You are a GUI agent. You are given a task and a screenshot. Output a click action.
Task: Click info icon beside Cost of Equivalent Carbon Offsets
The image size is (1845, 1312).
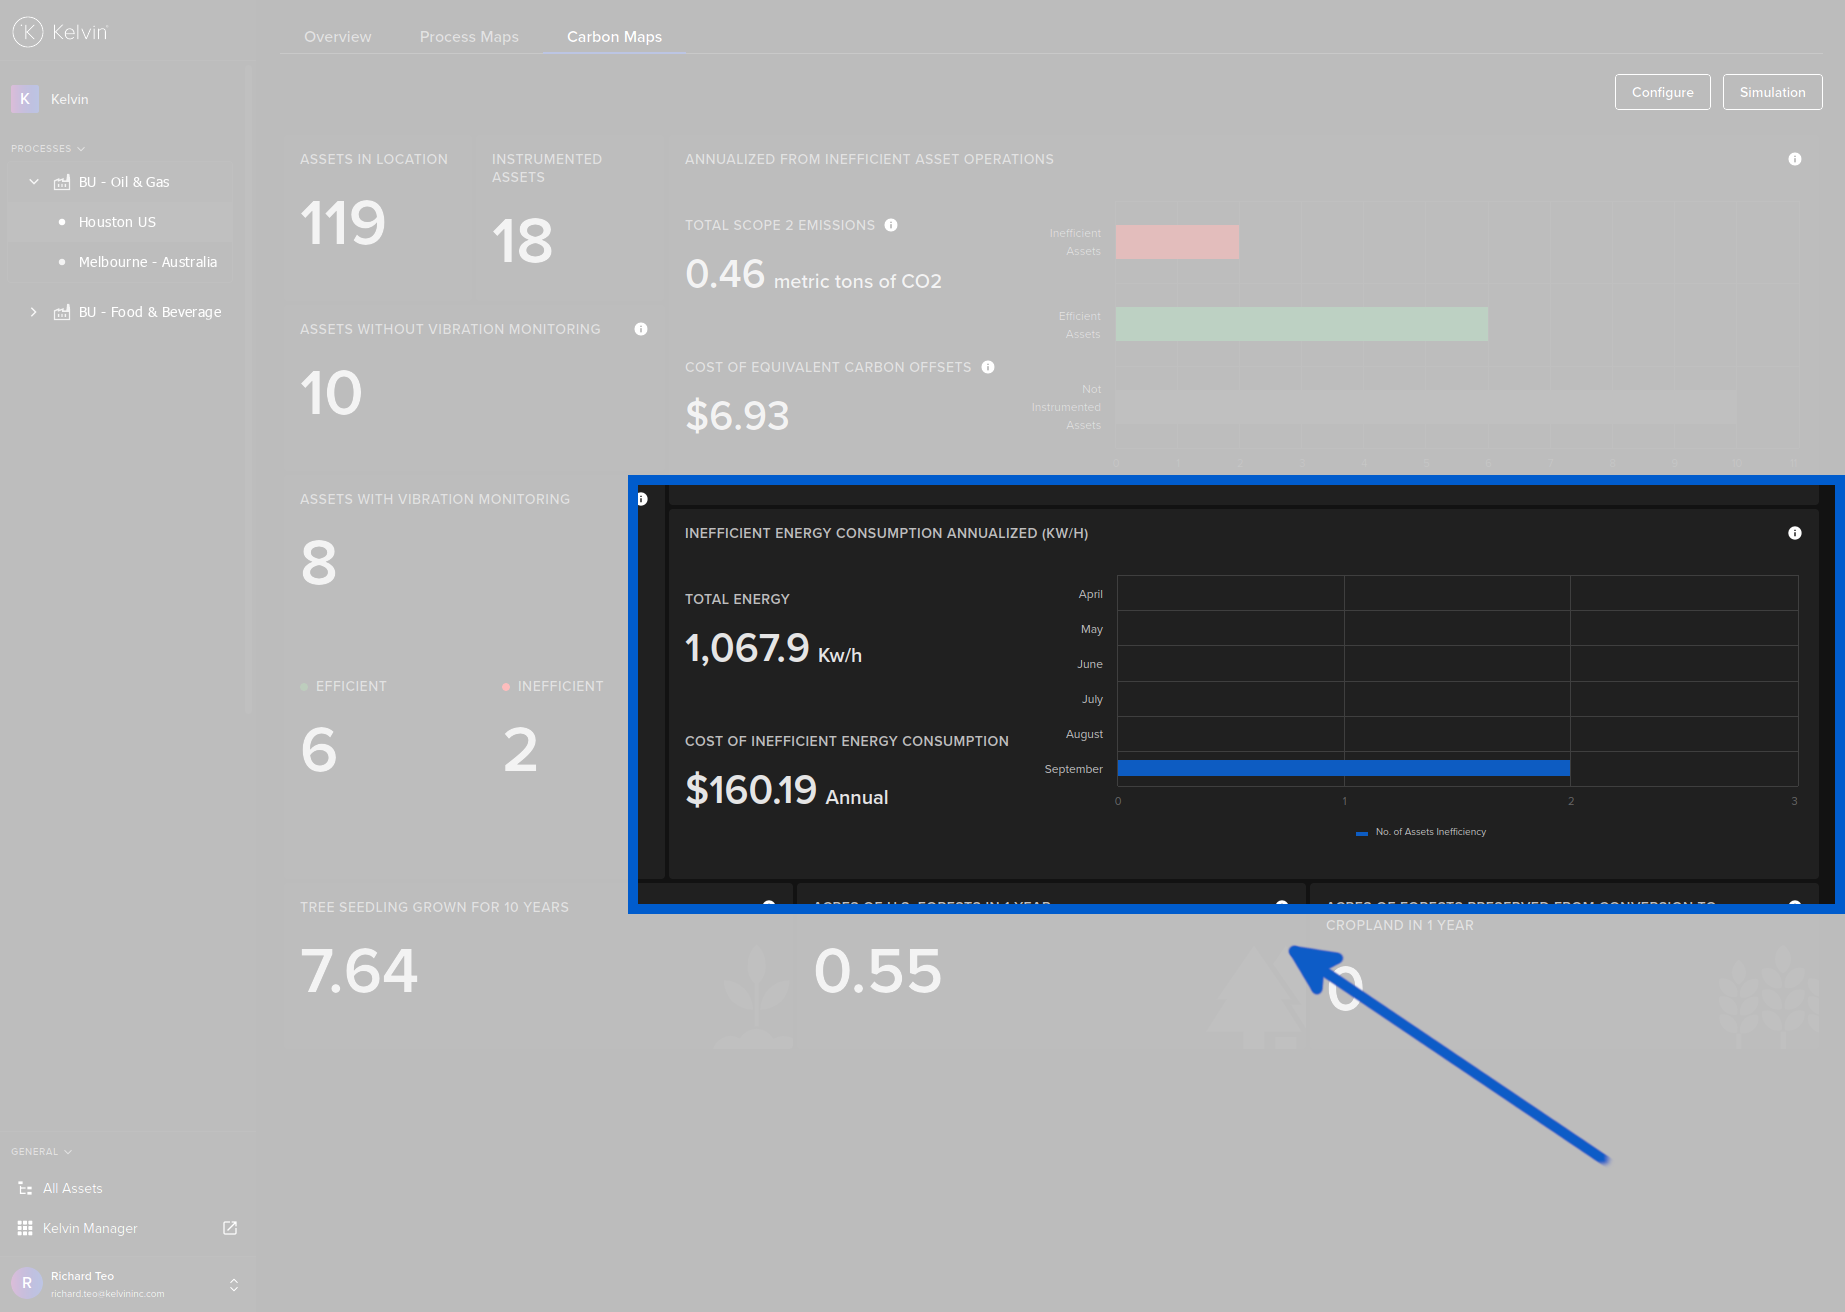click(988, 367)
